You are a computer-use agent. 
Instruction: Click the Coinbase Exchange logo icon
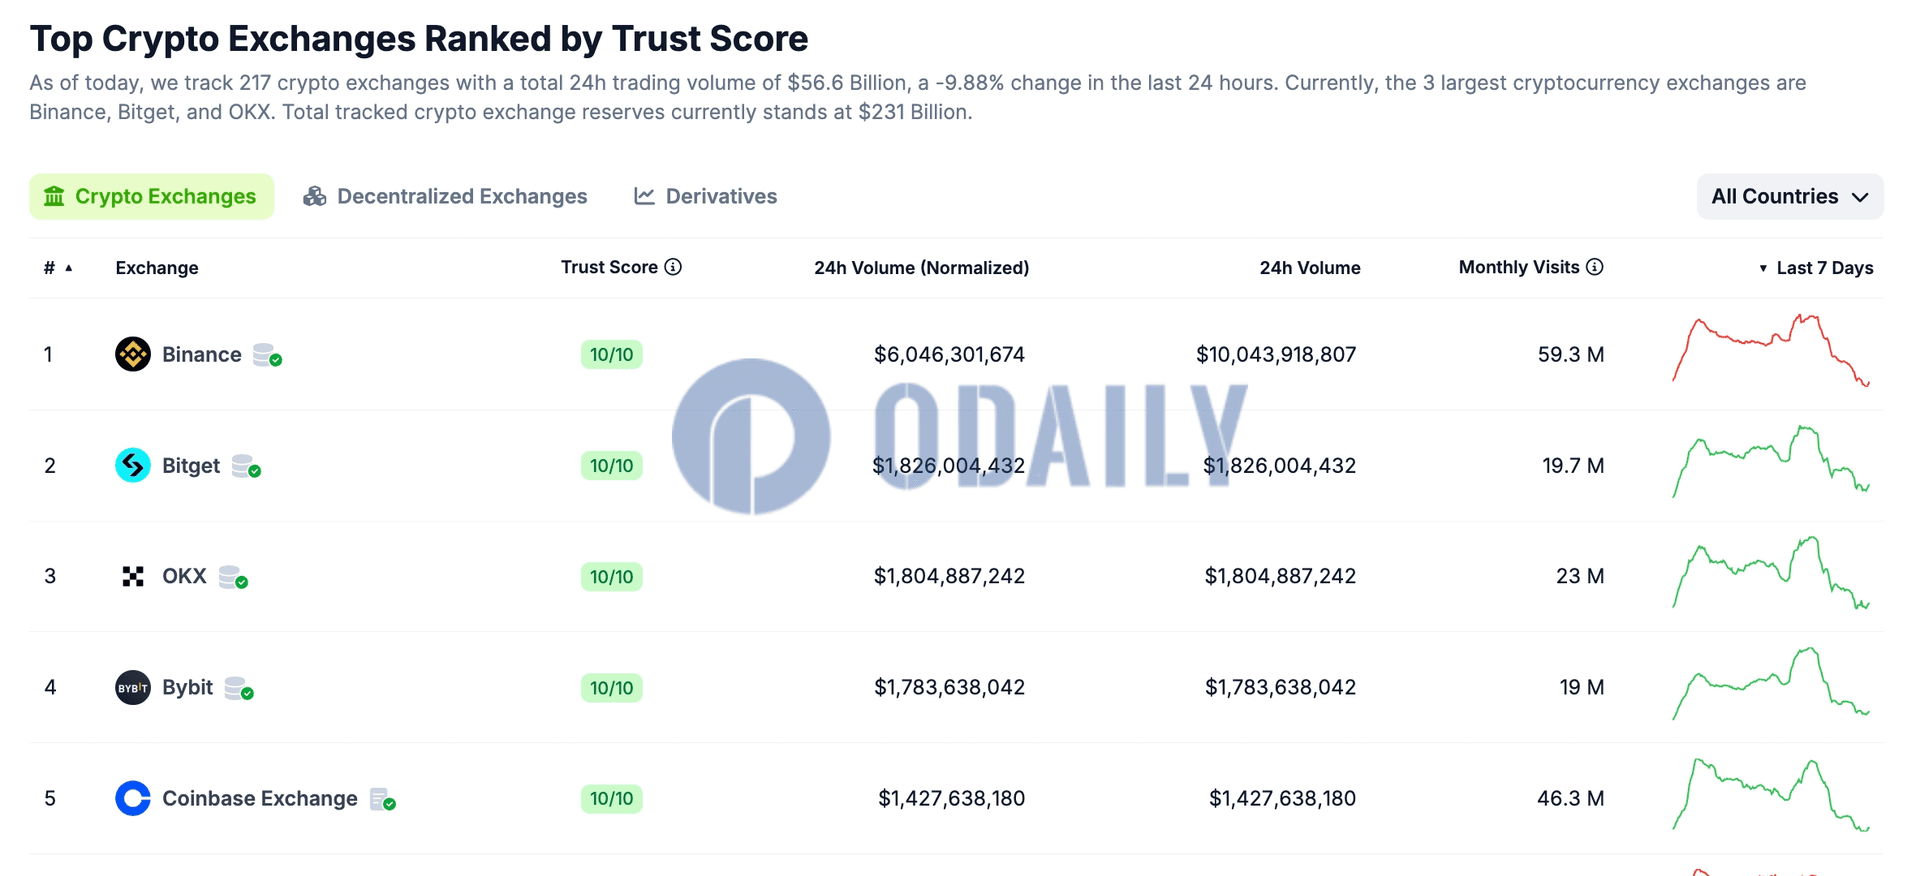tap(133, 798)
